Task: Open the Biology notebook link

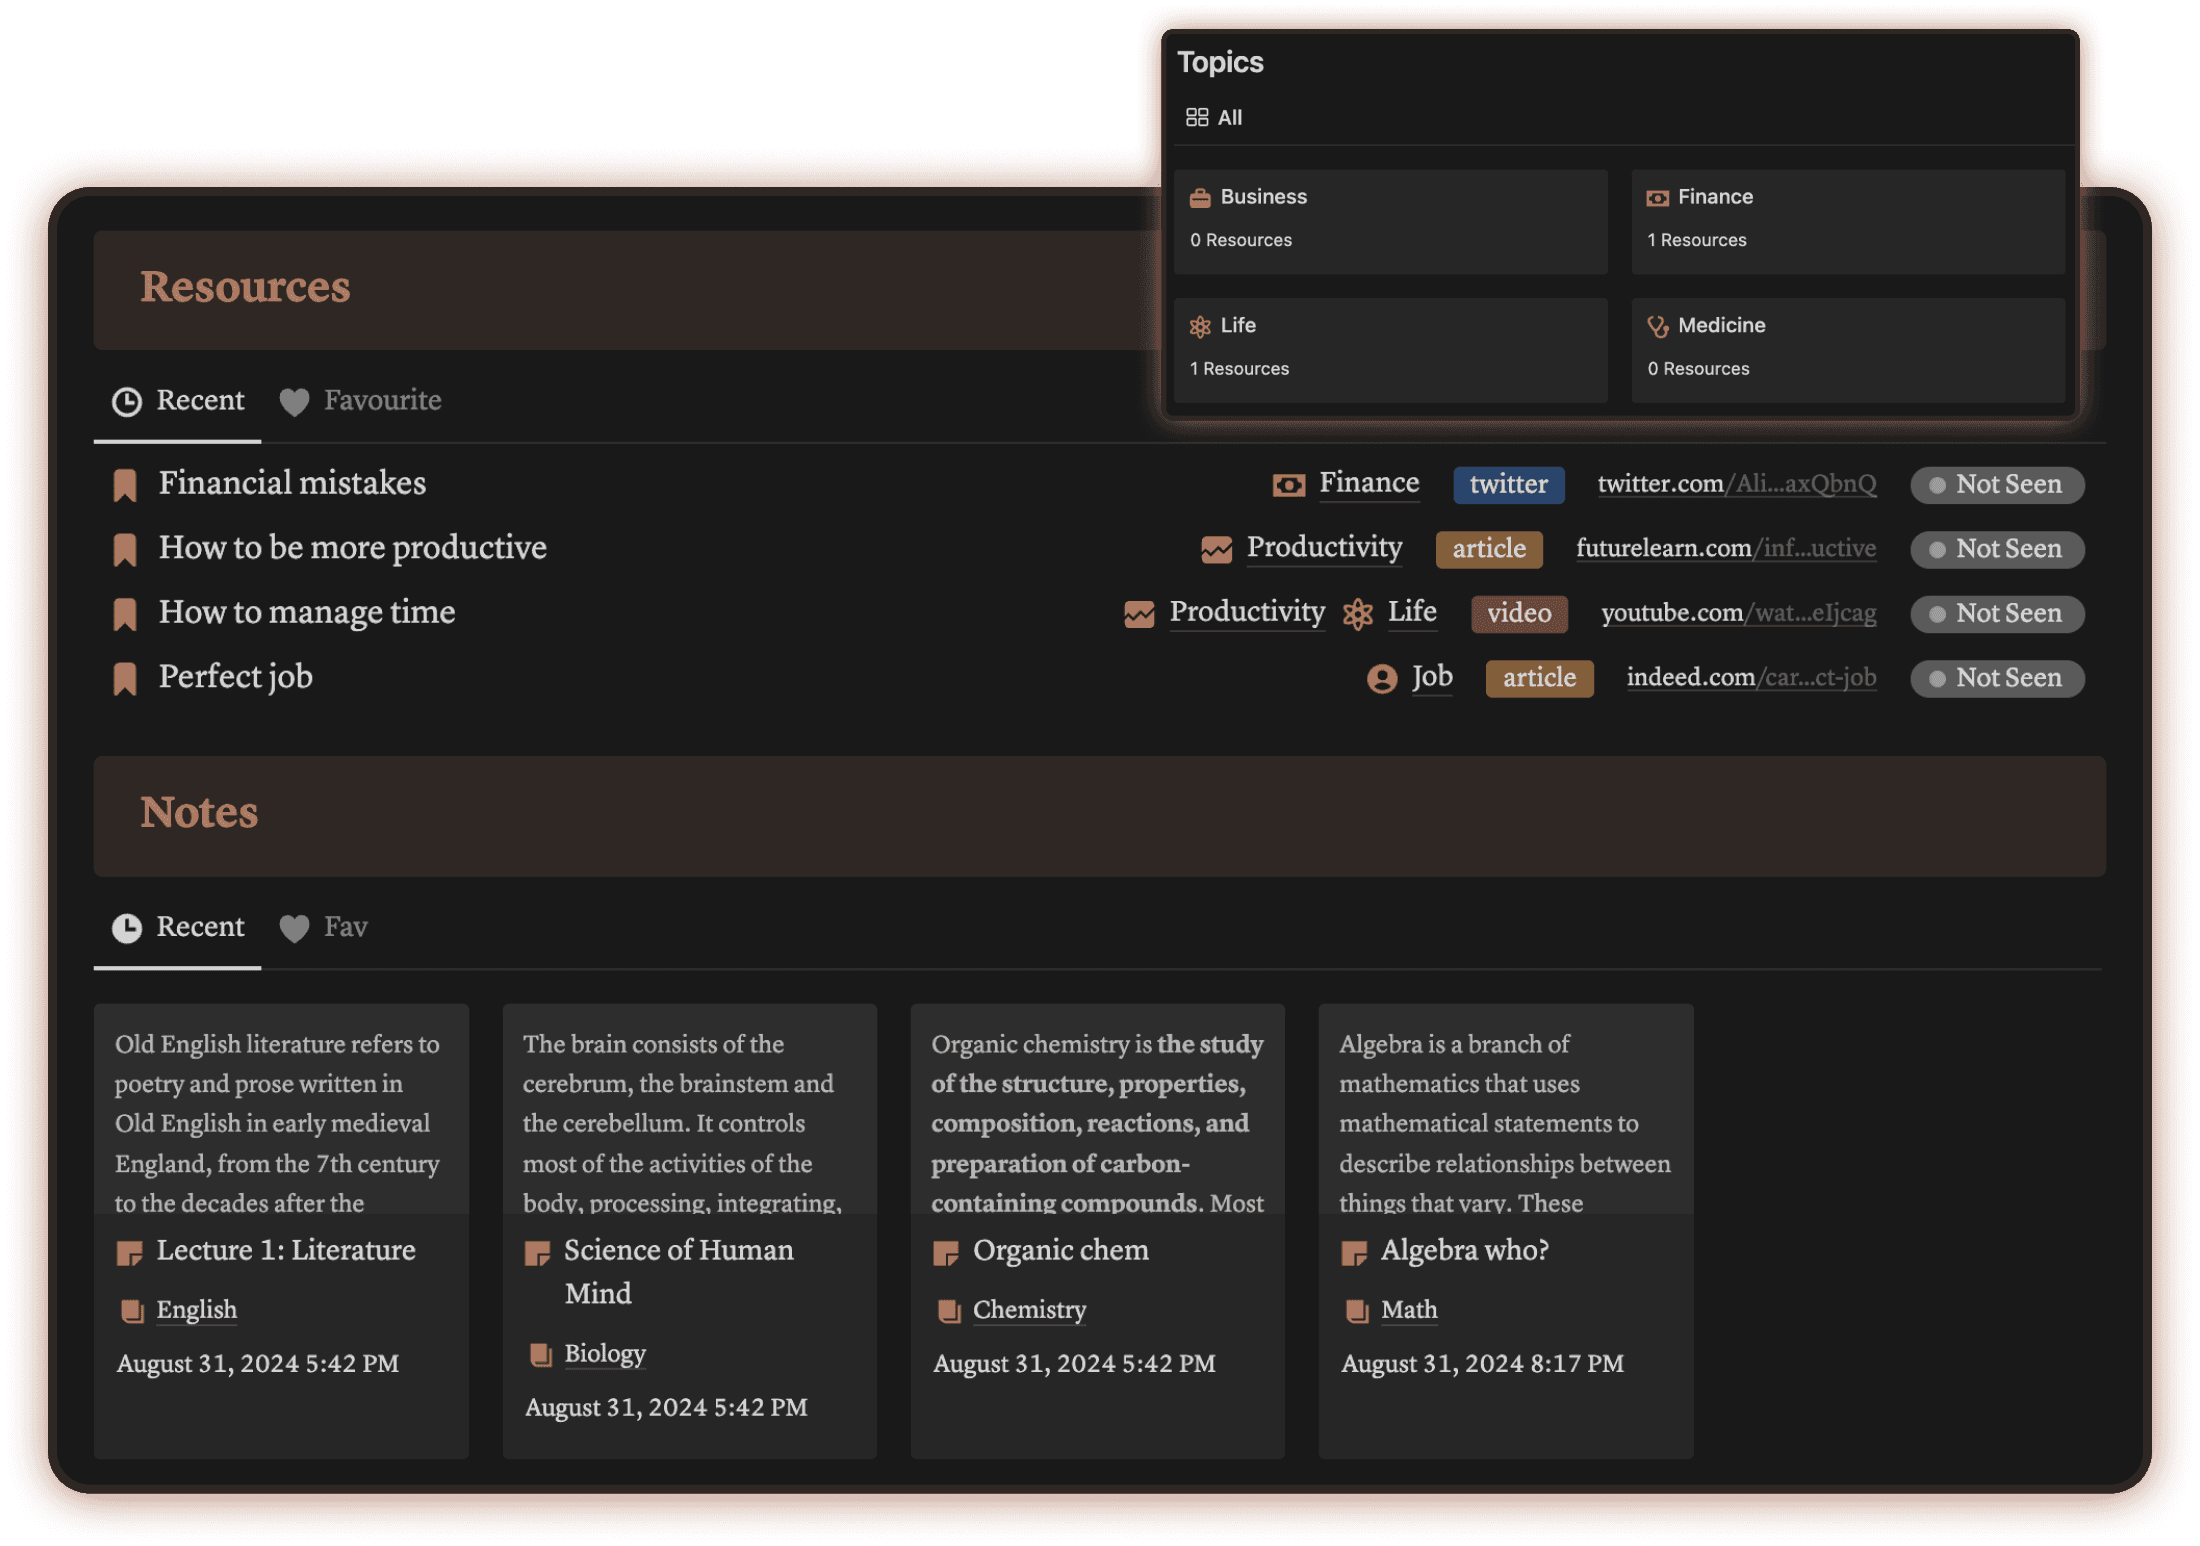Action: click(605, 1354)
